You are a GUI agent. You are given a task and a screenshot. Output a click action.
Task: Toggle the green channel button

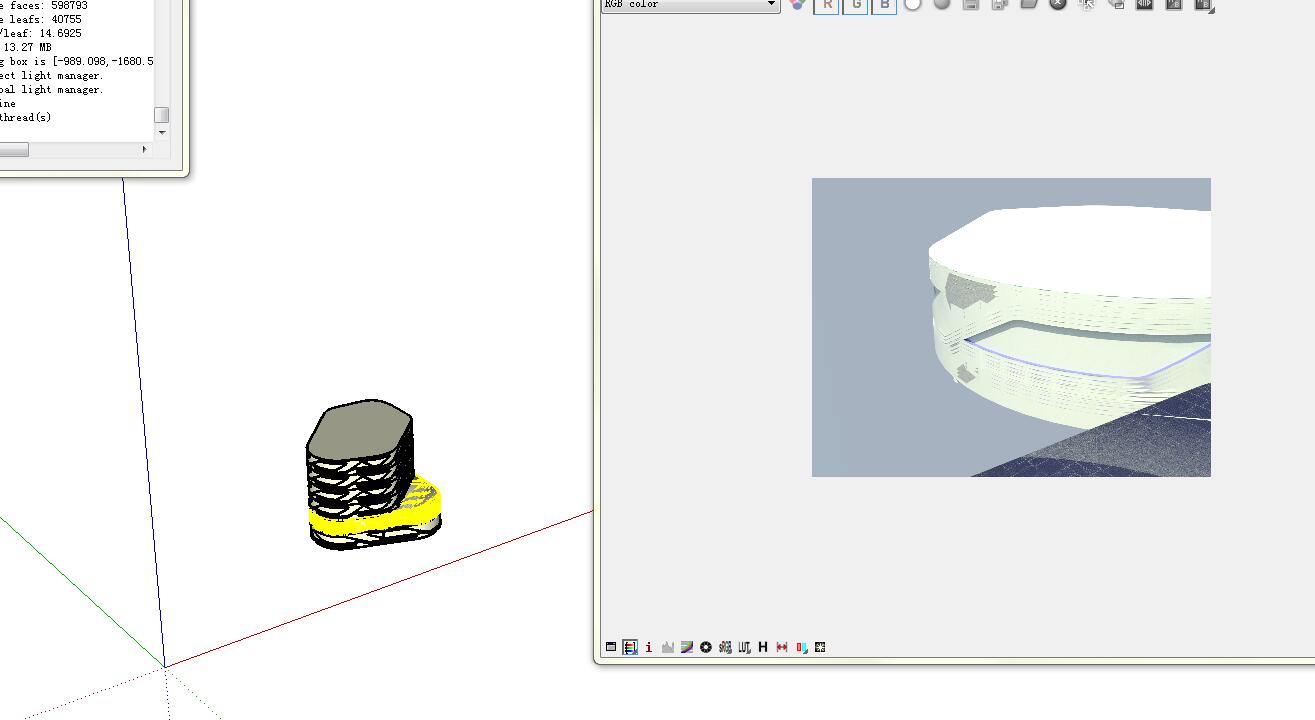(x=856, y=5)
